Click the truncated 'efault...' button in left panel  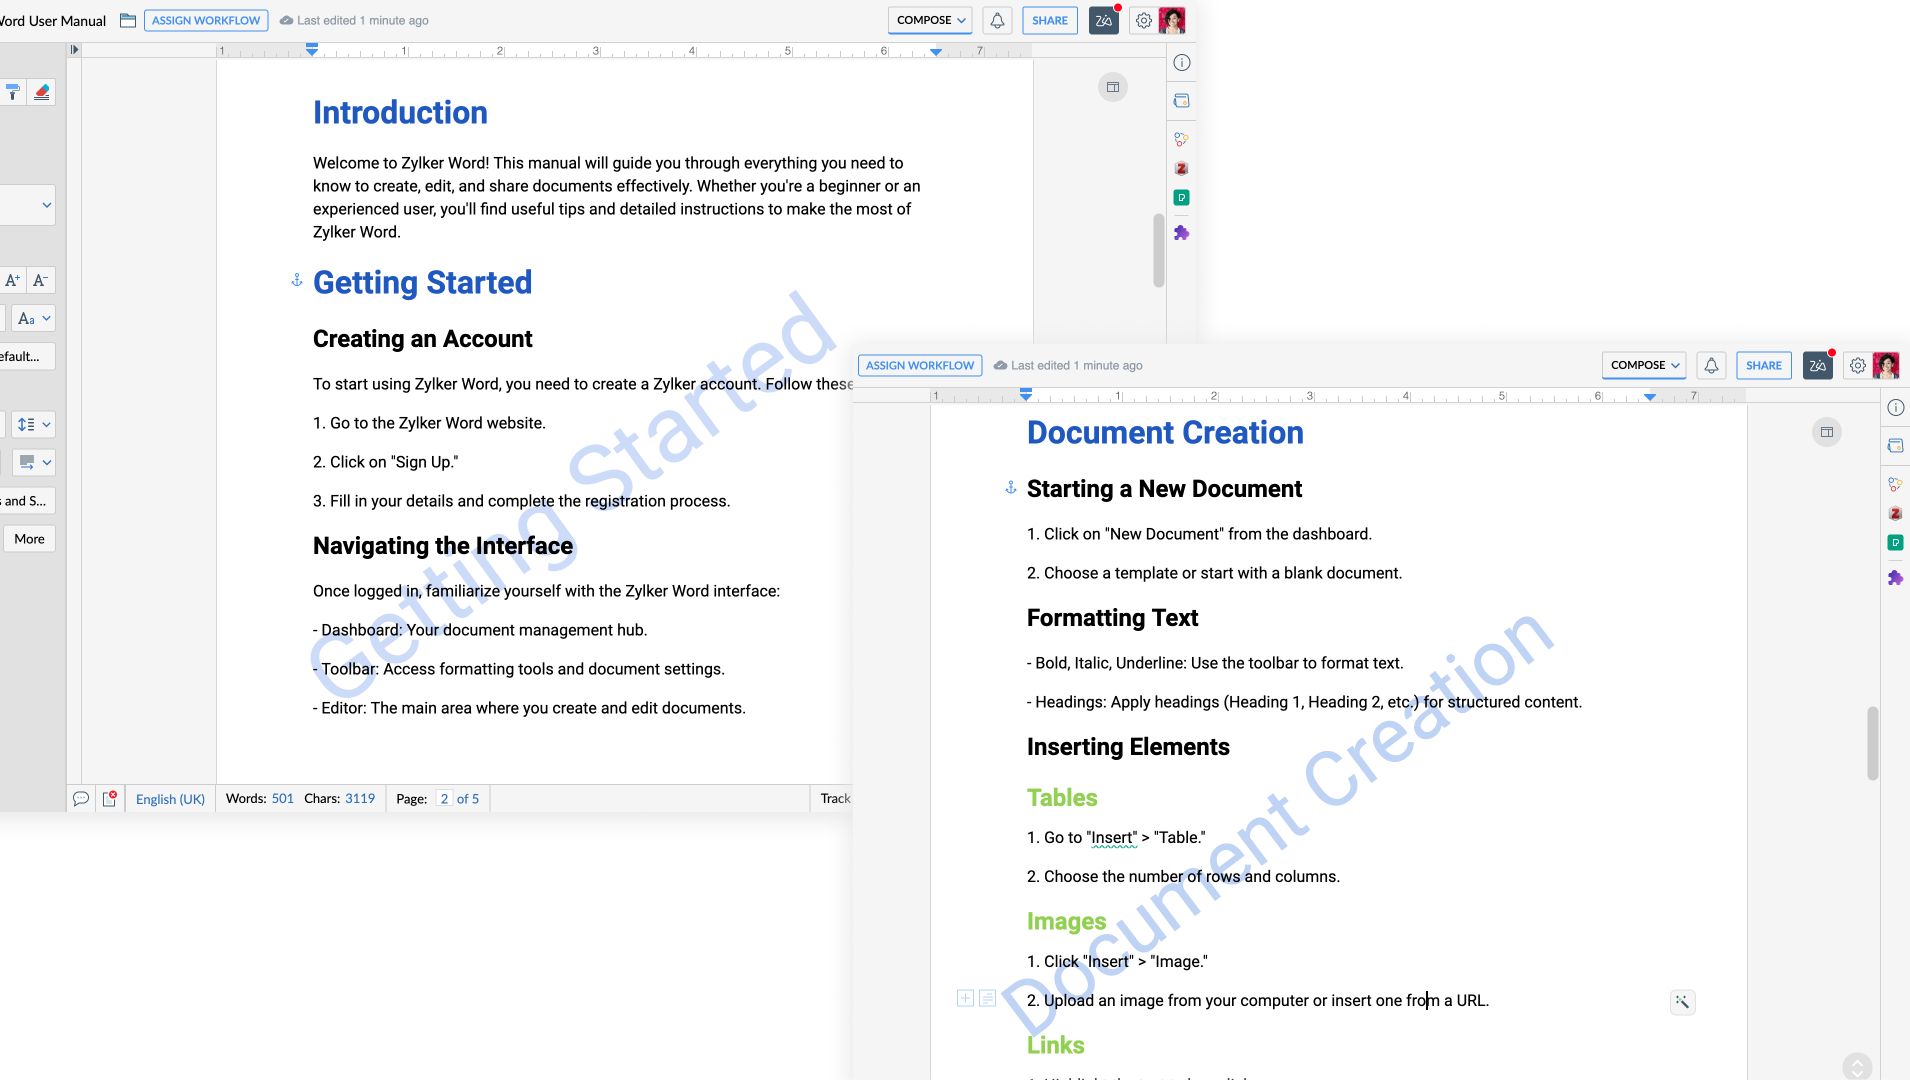pyautogui.click(x=27, y=357)
